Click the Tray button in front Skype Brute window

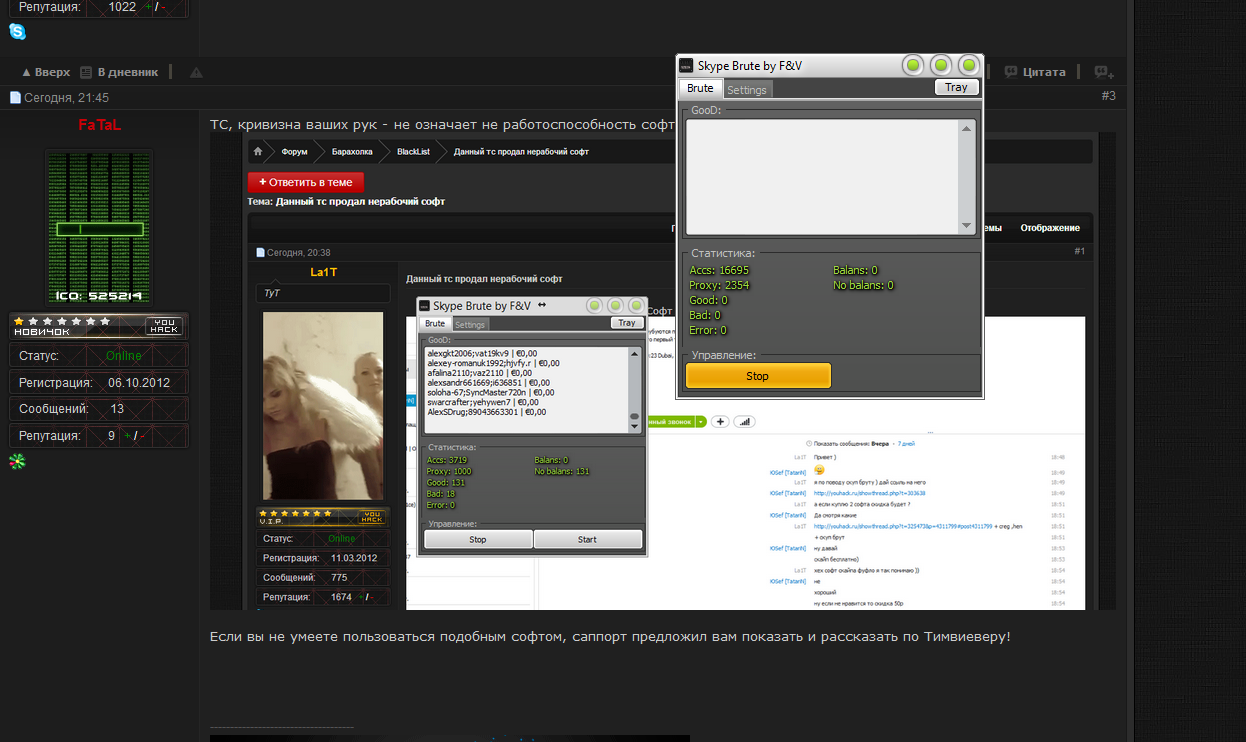956,87
